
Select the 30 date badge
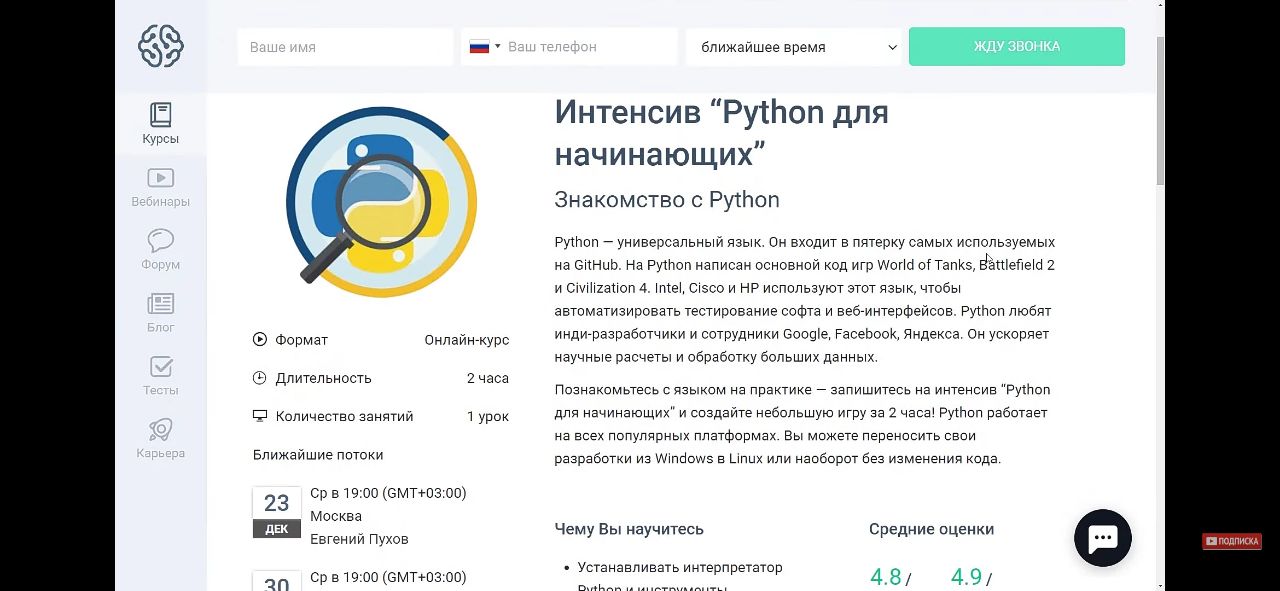277,581
